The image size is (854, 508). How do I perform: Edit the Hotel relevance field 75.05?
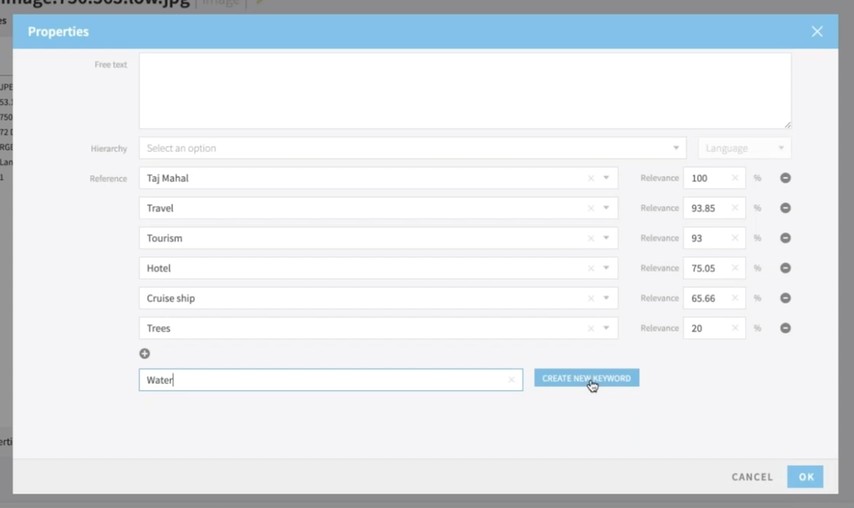pyautogui.click(x=714, y=268)
